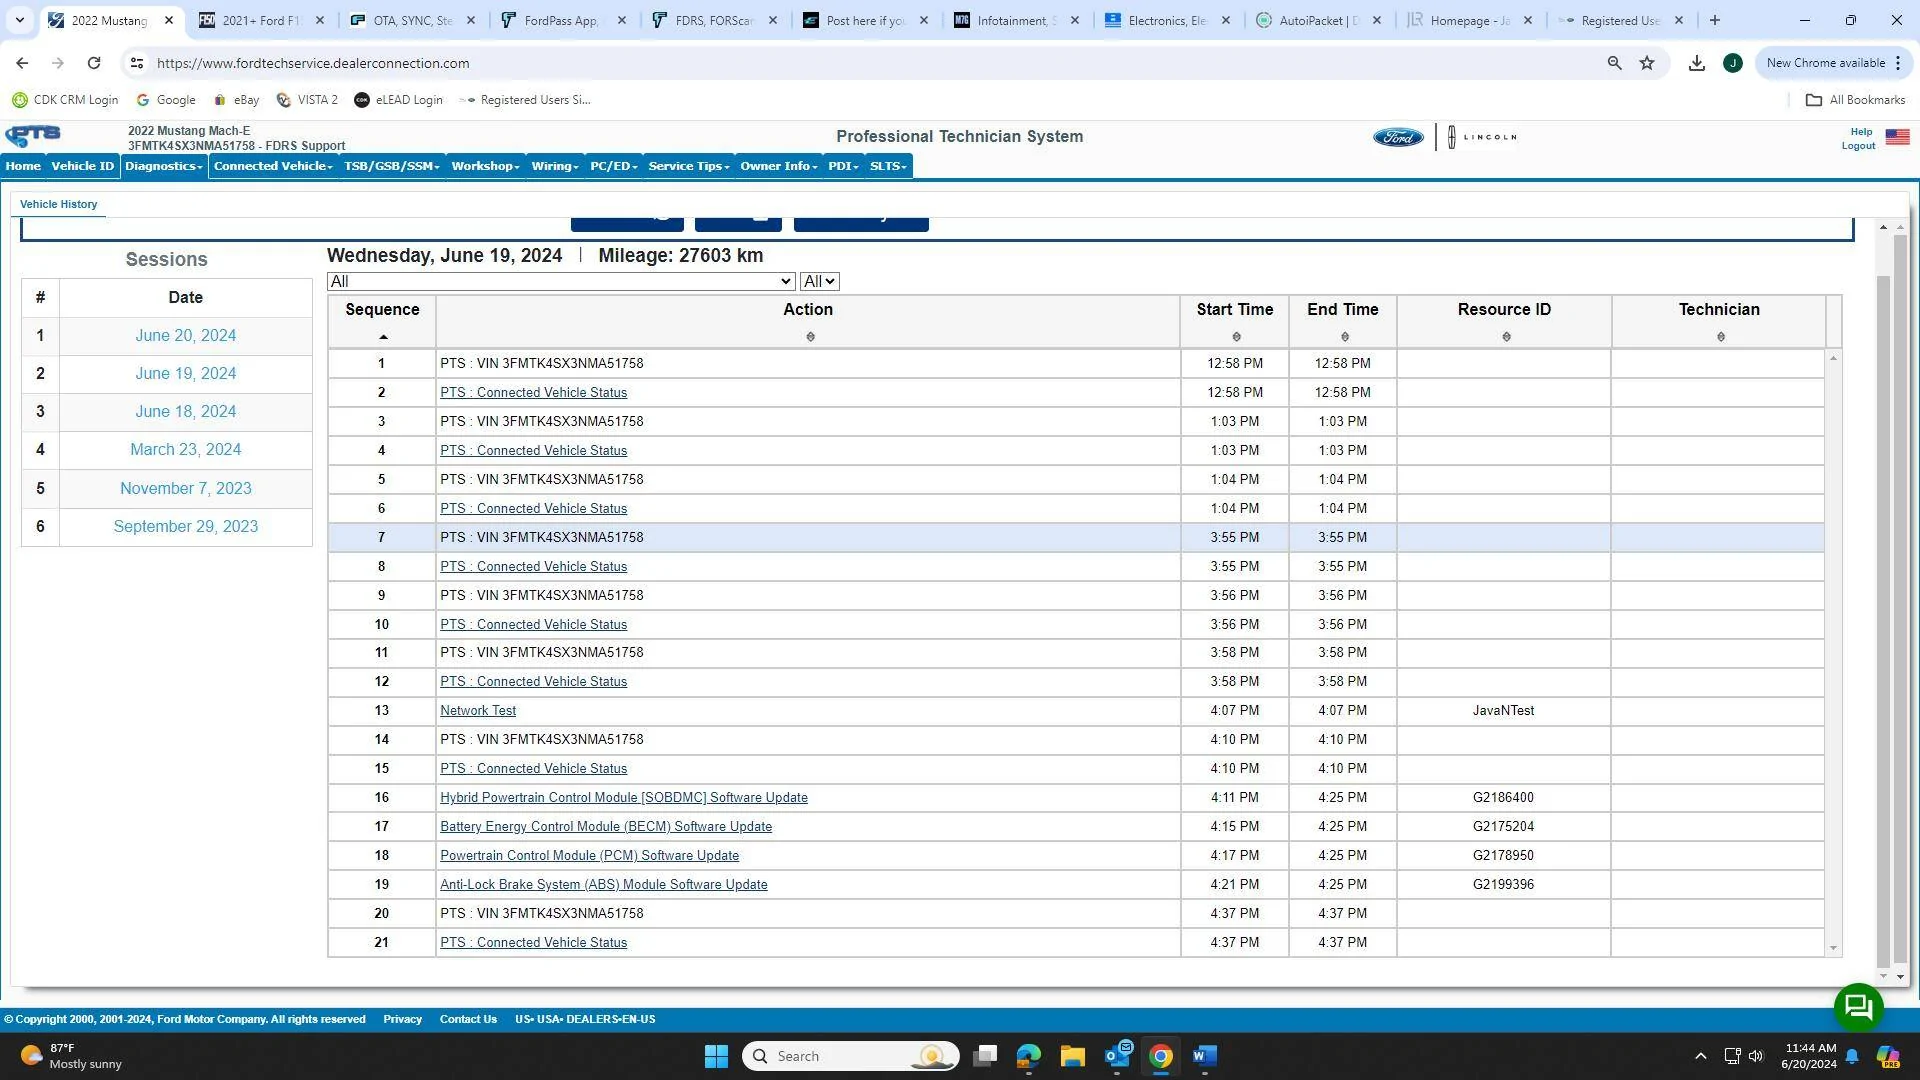Open the Network Test action link

478,711
